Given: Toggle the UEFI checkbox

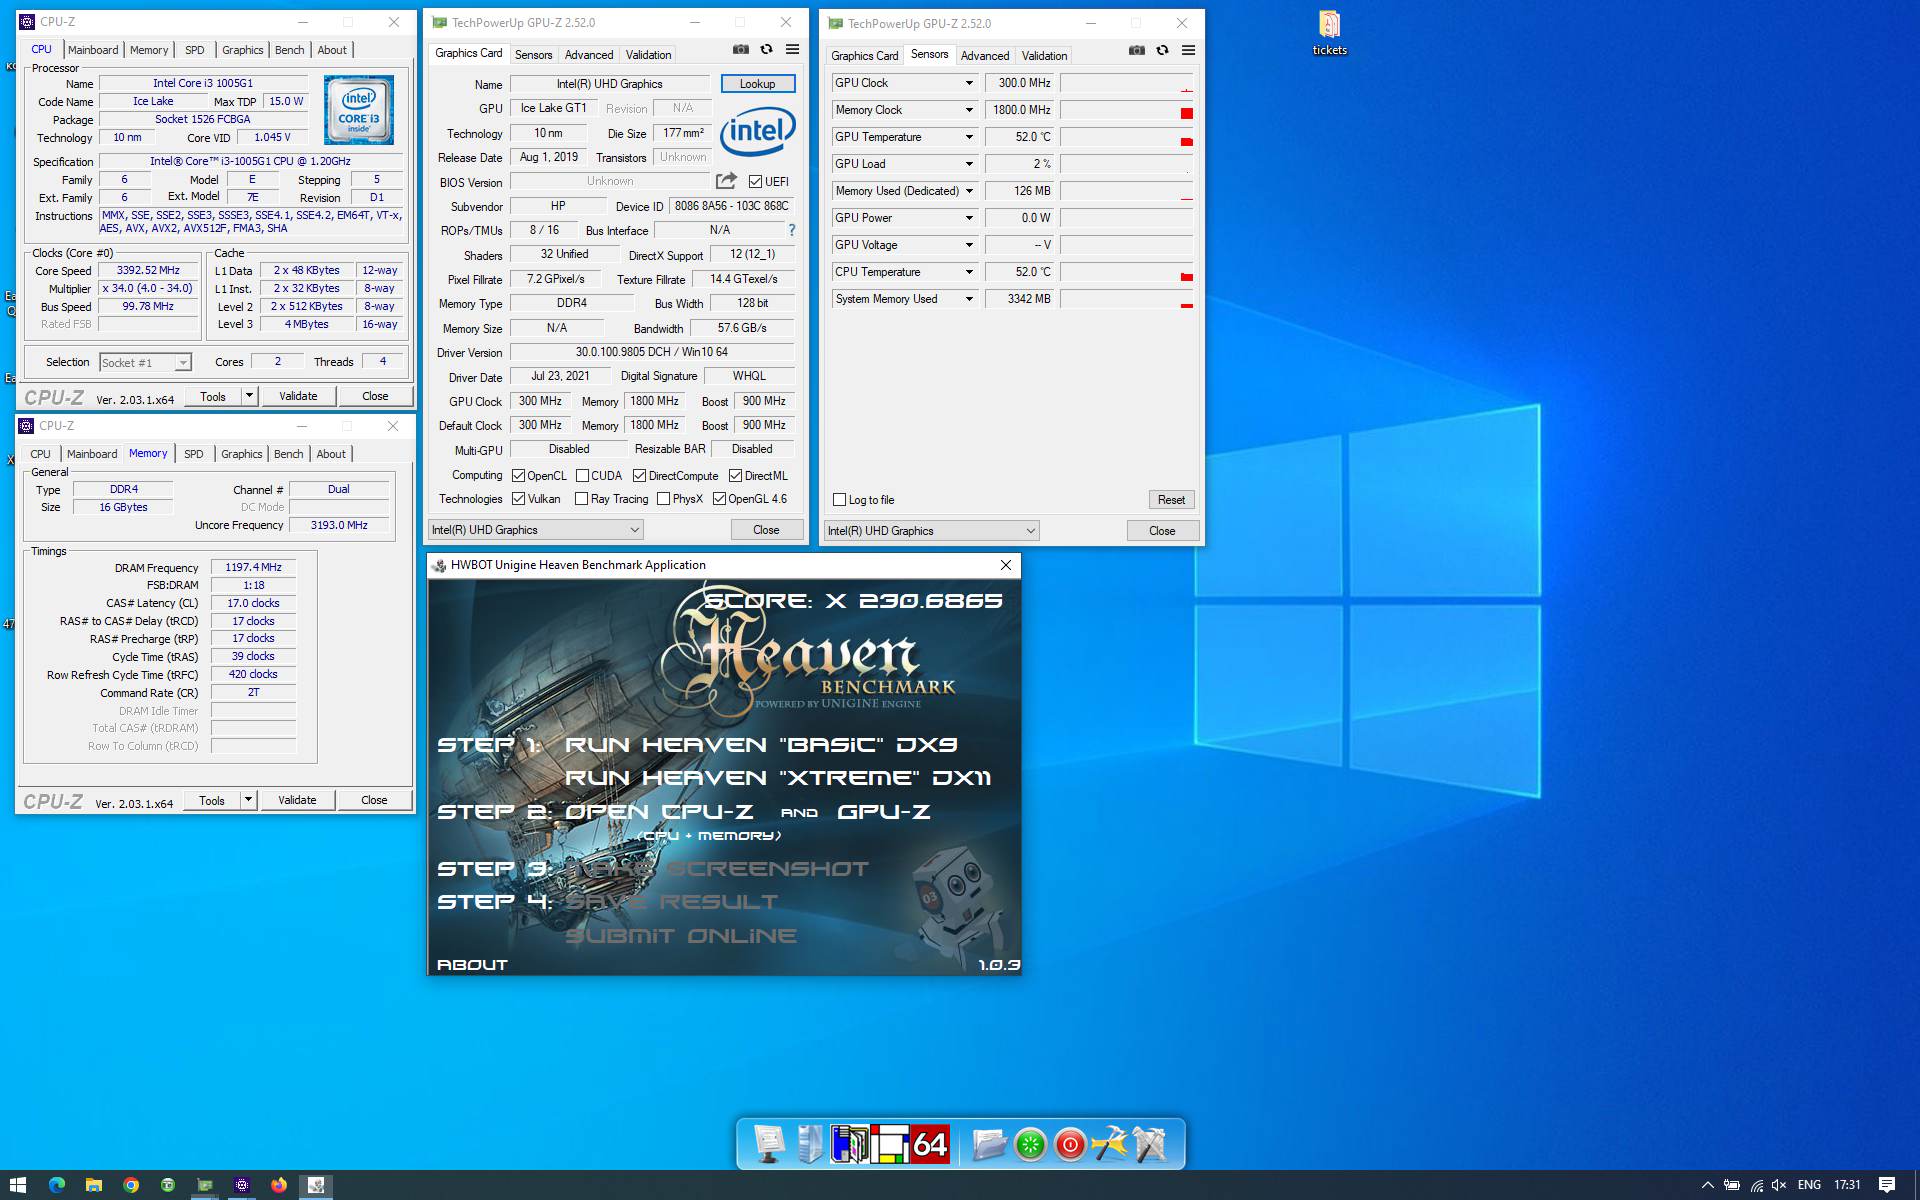Looking at the screenshot, I should [x=755, y=182].
